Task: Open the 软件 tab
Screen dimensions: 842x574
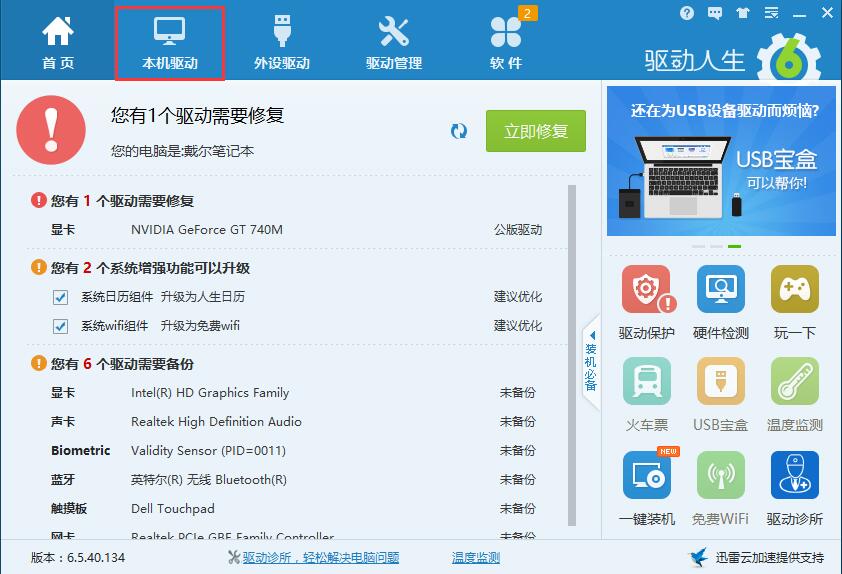Action: tap(506, 43)
